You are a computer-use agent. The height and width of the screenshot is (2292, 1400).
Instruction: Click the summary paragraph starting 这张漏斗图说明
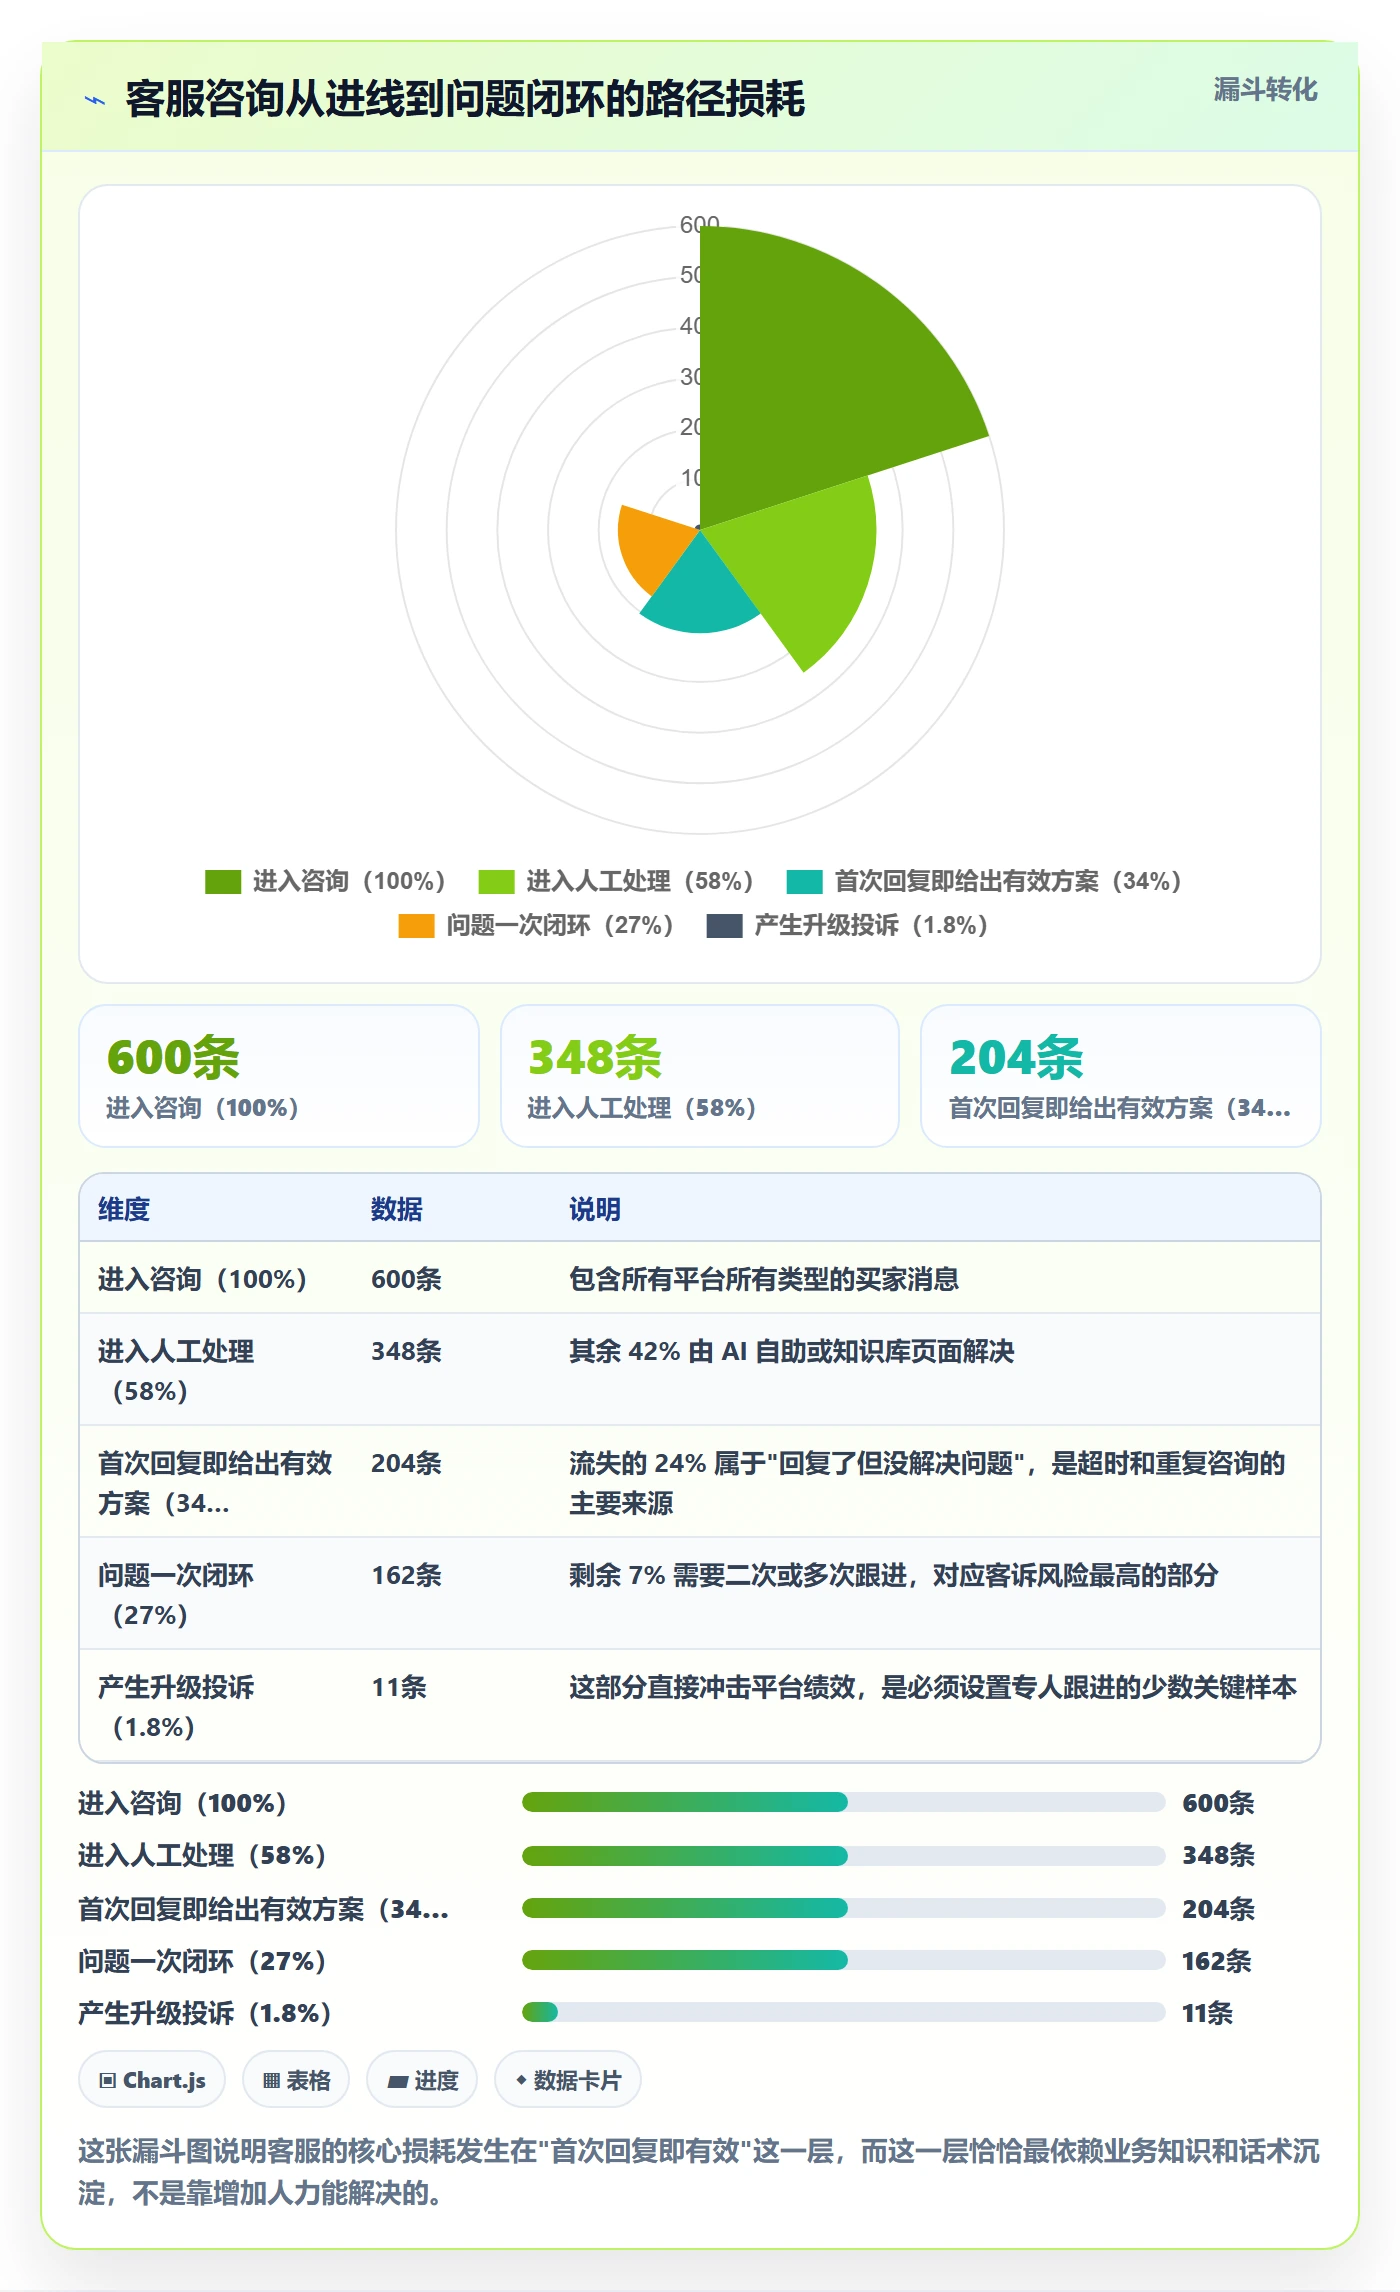[699, 2172]
